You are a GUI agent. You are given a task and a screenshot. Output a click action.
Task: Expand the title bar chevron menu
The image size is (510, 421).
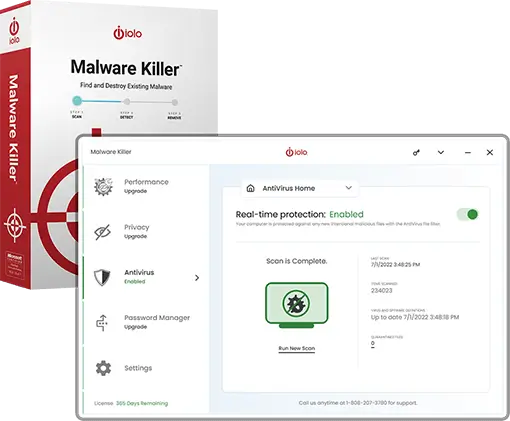pyautogui.click(x=441, y=152)
